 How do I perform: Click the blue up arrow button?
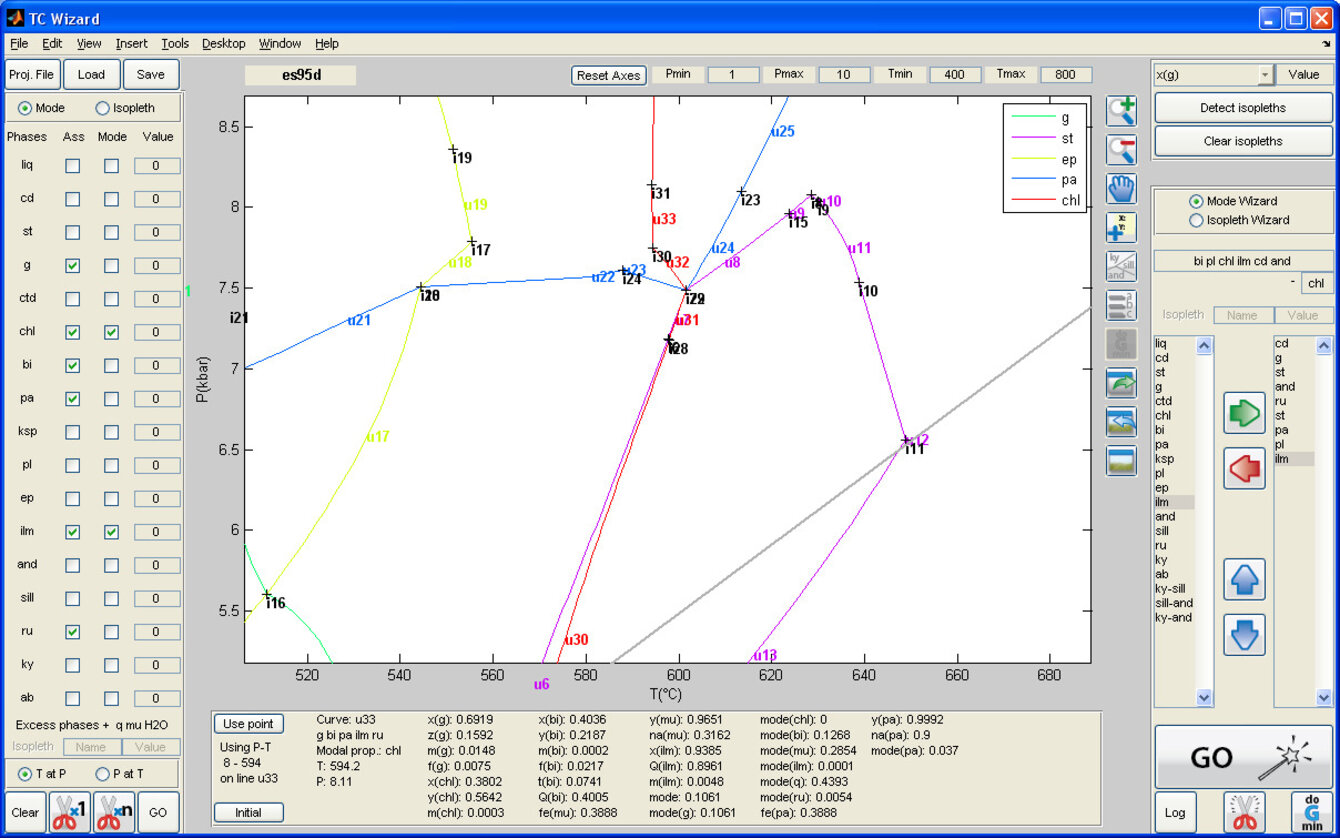point(1244,579)
